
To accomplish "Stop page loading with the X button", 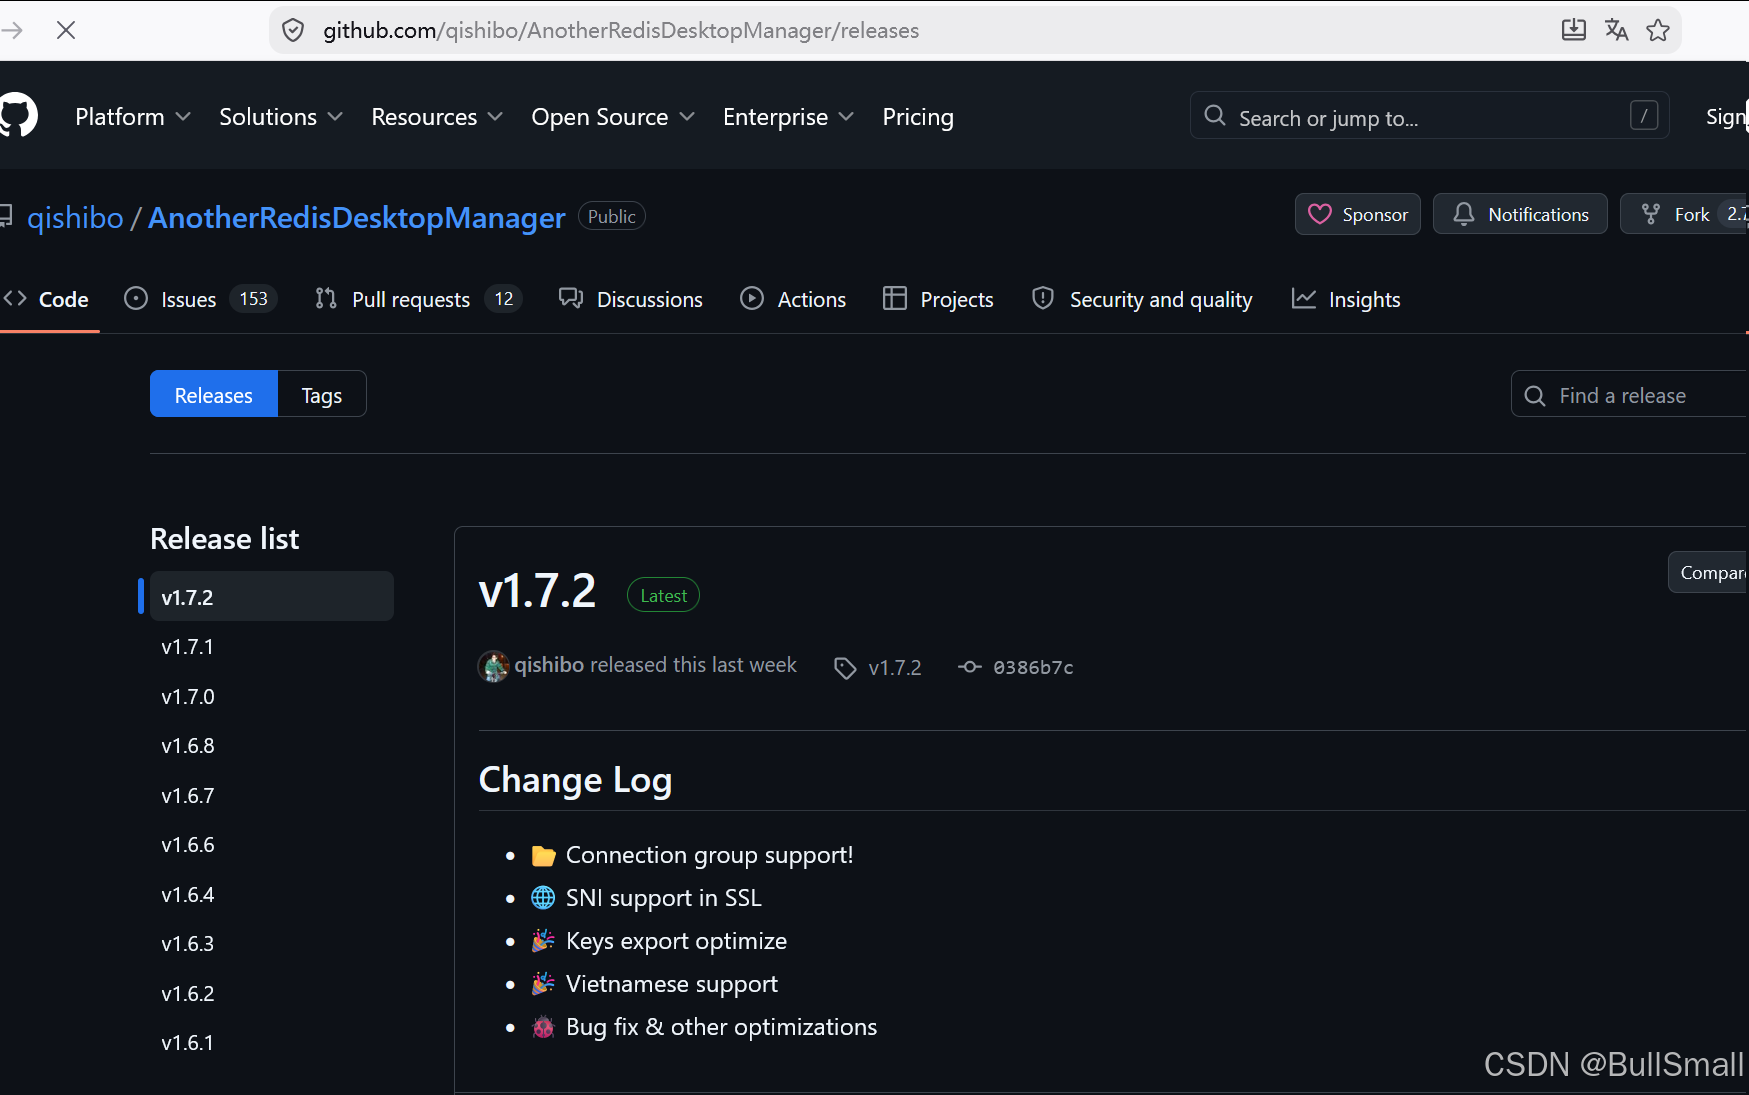I will (x=66, y=30).
